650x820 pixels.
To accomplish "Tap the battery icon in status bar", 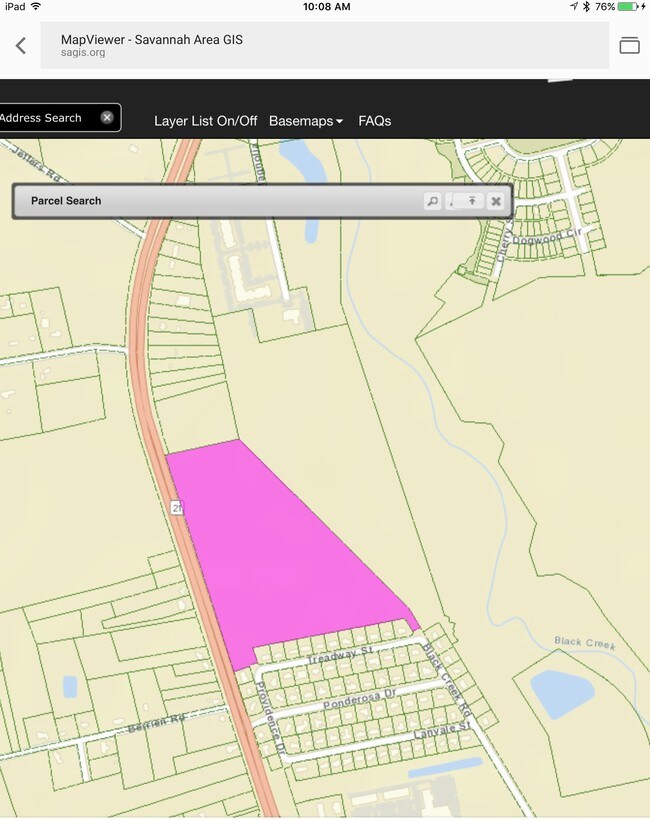I will click(x=627, y=7).
